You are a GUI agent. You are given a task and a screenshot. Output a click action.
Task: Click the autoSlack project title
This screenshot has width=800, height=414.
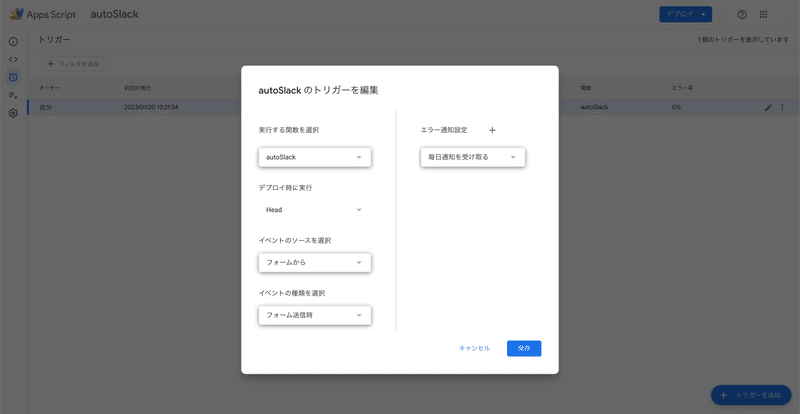[x=114, y=14]
